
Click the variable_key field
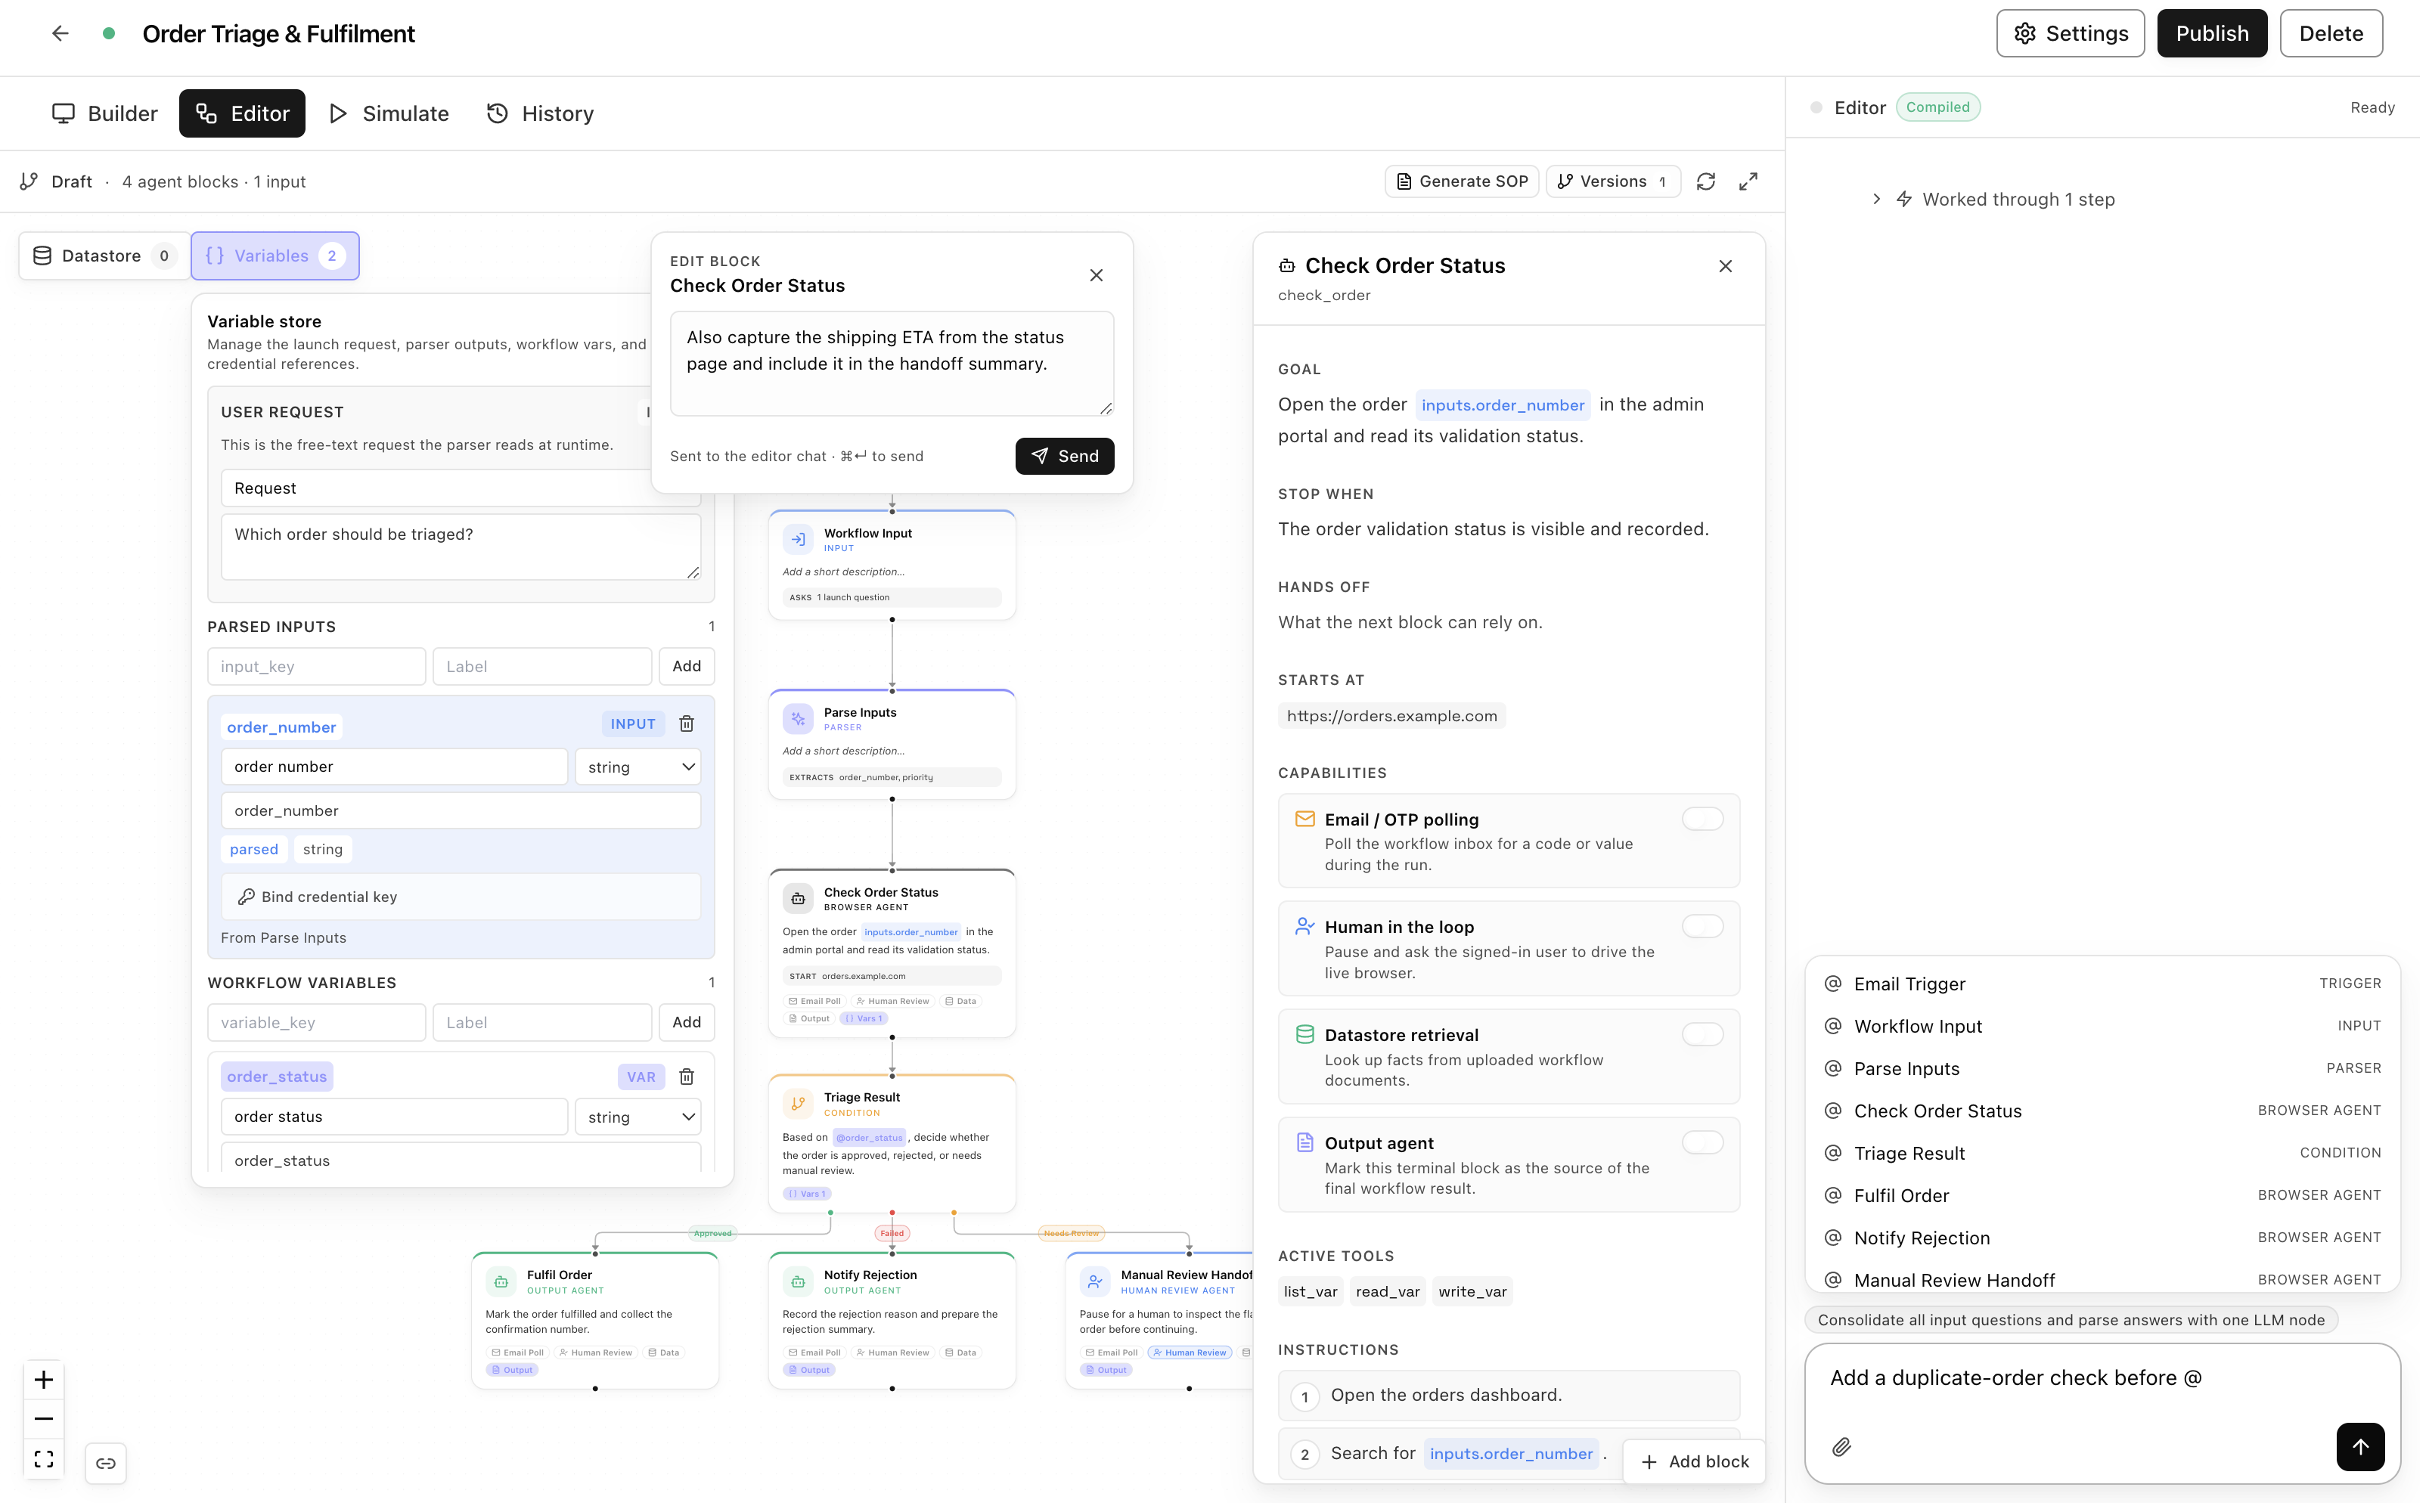(x=318, y=1026)
